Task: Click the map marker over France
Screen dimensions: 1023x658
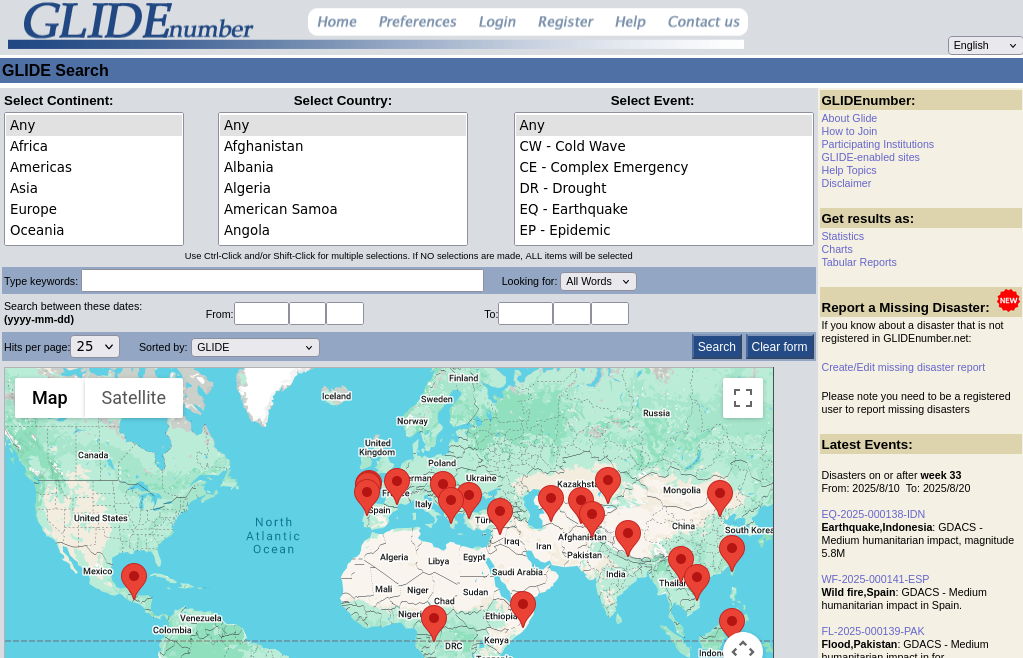Action: (397, 485)
